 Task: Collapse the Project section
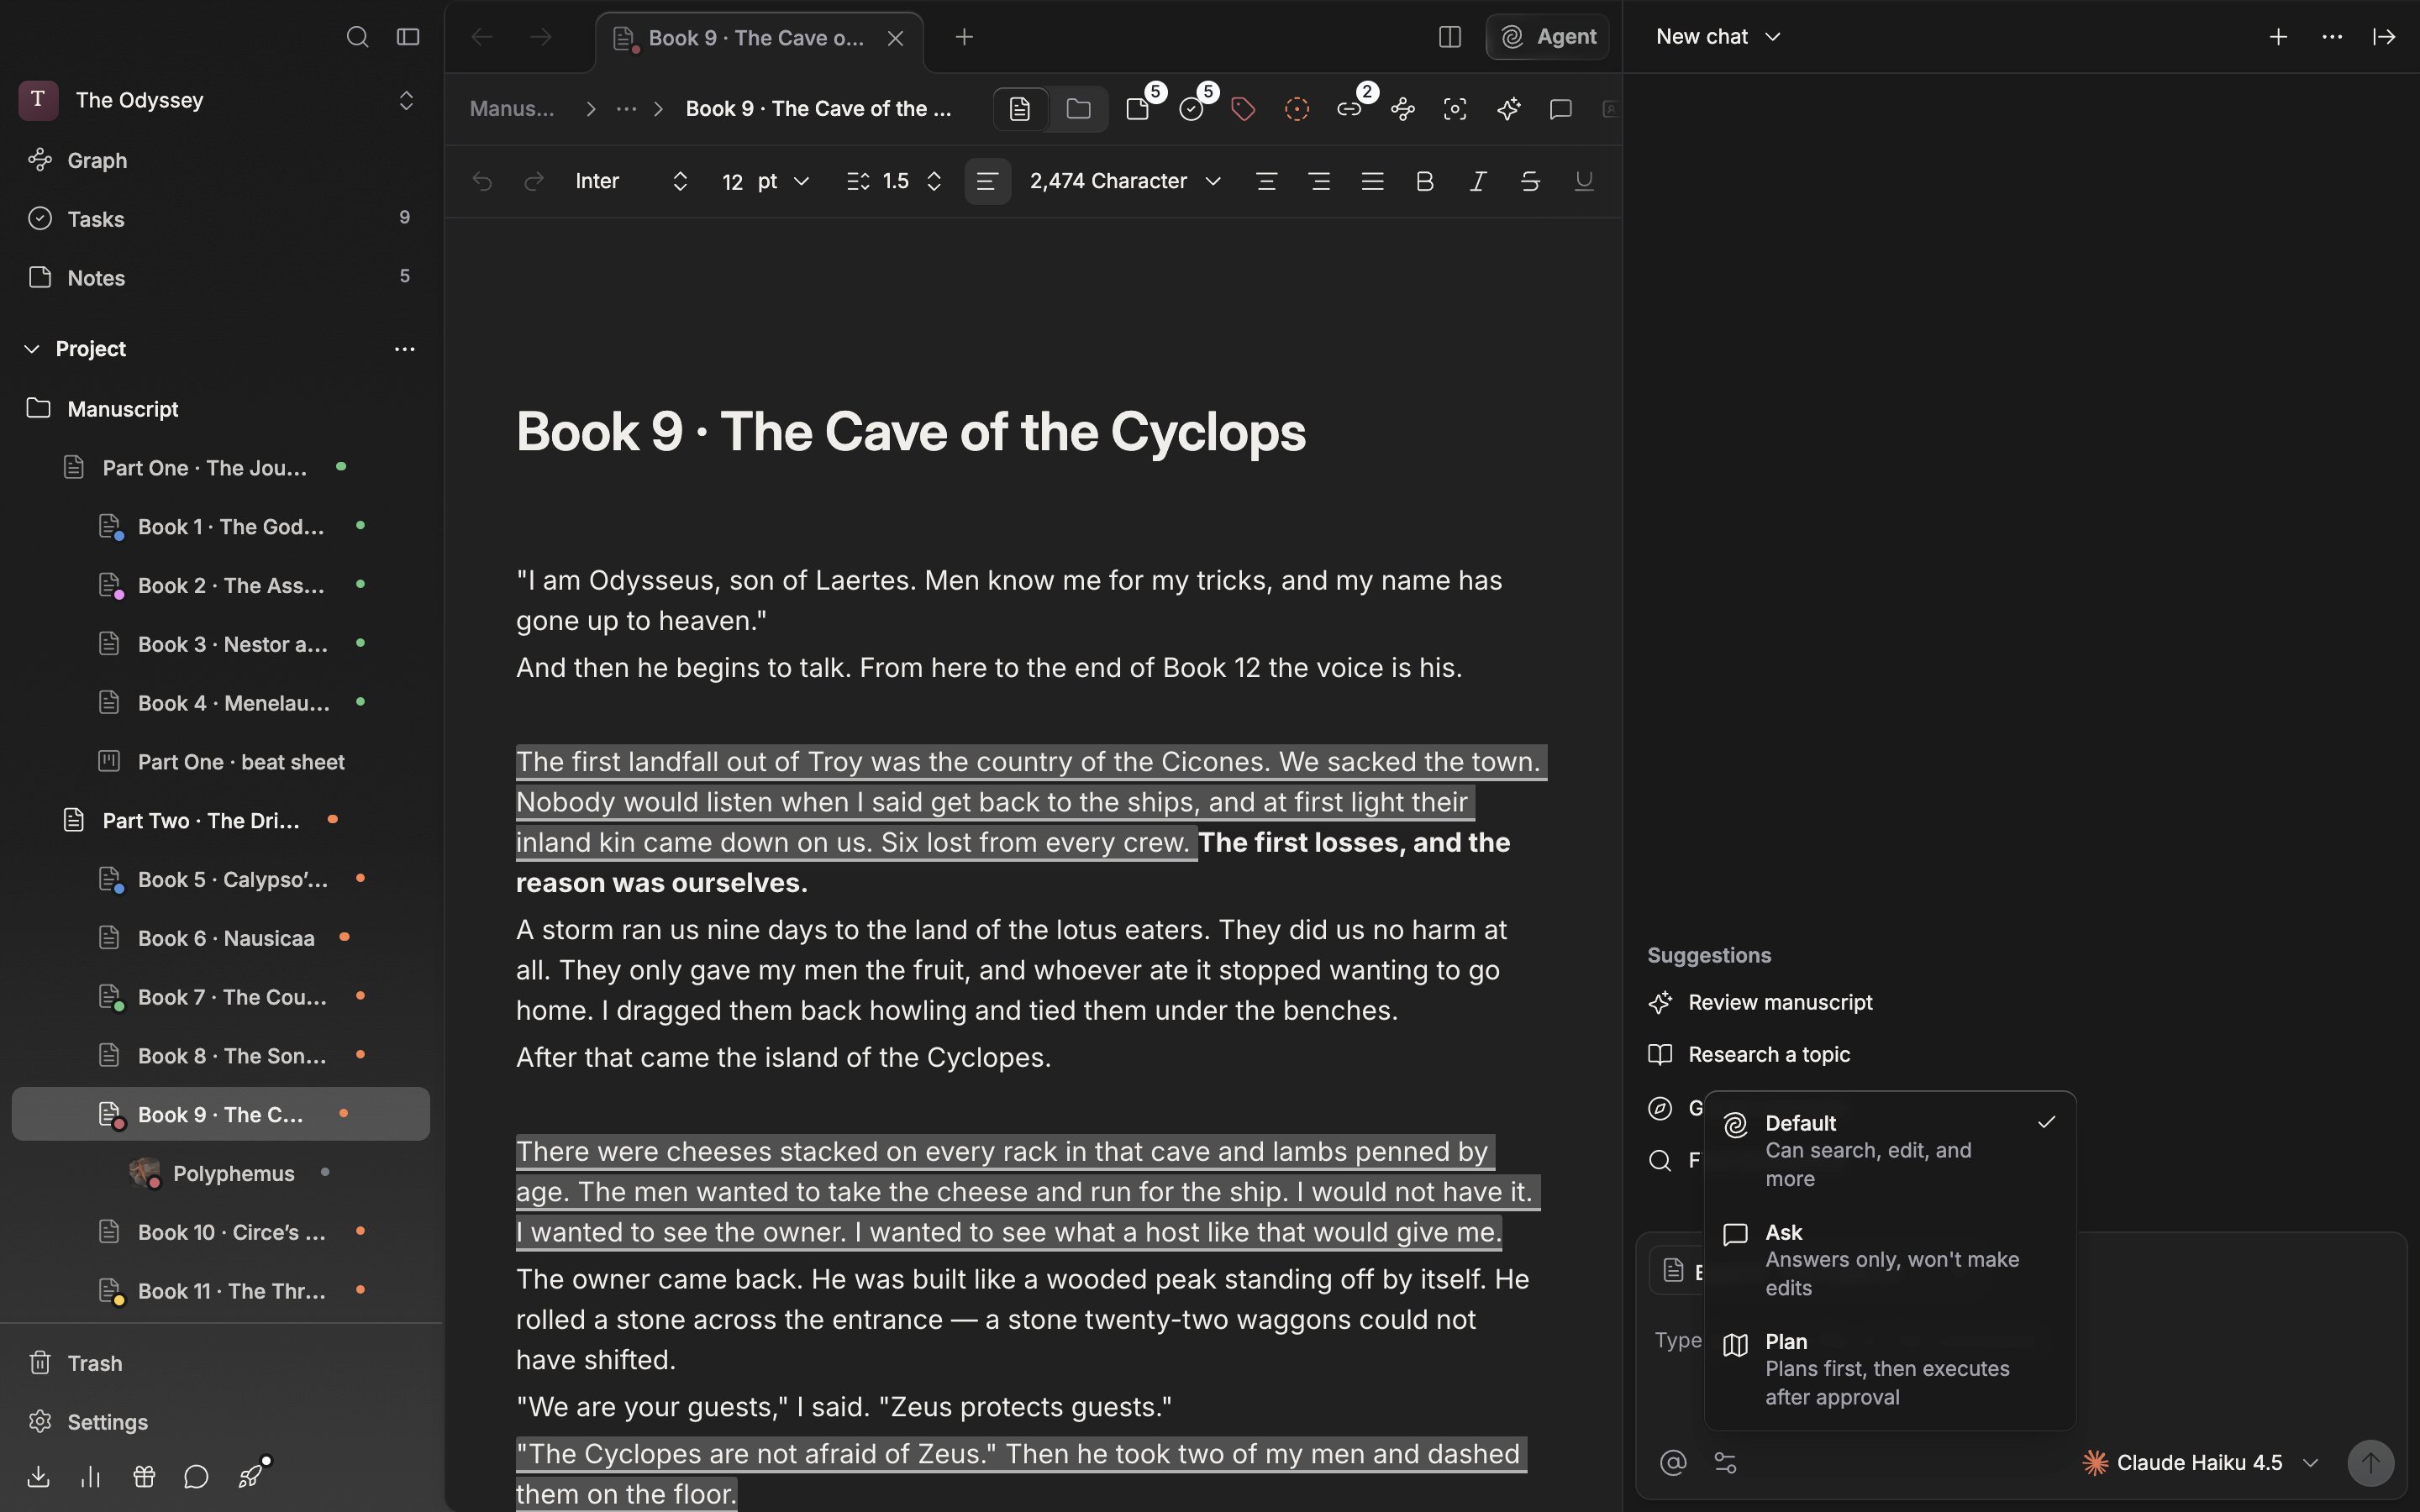click(32, 349)
